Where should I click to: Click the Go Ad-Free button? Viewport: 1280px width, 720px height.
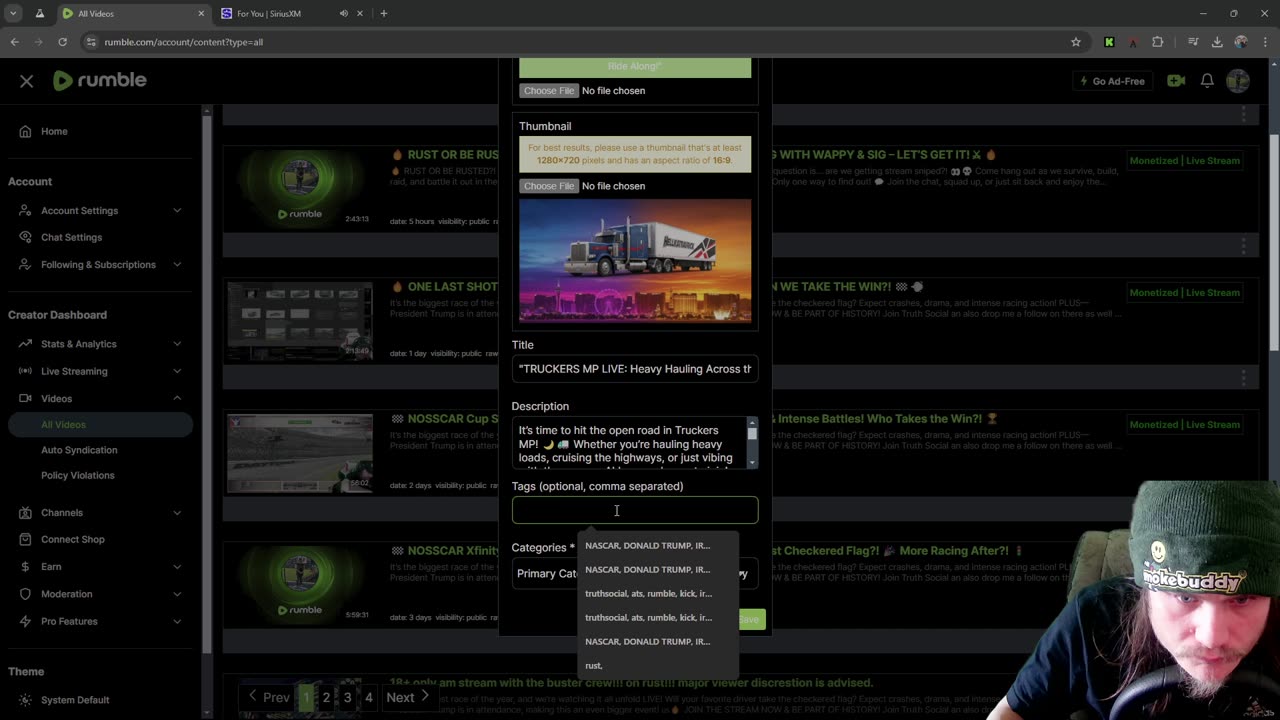1112,81
